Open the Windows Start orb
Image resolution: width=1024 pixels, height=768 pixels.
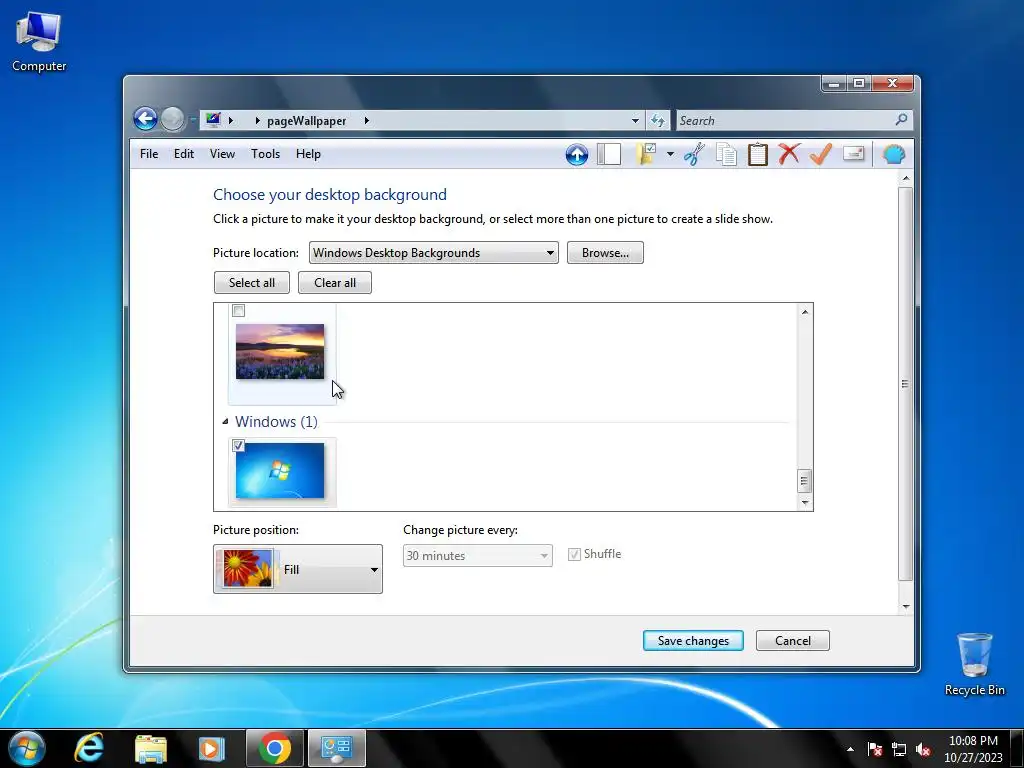(27, 748)
